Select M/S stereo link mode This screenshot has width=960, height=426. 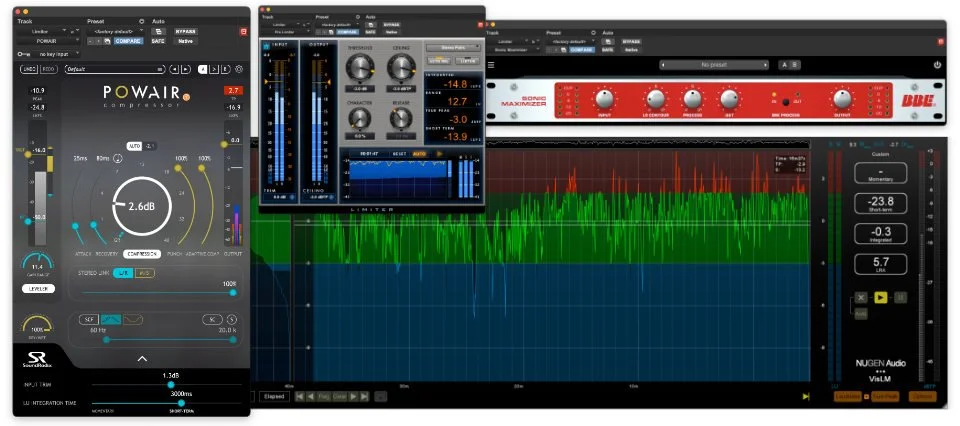(144, 273)
